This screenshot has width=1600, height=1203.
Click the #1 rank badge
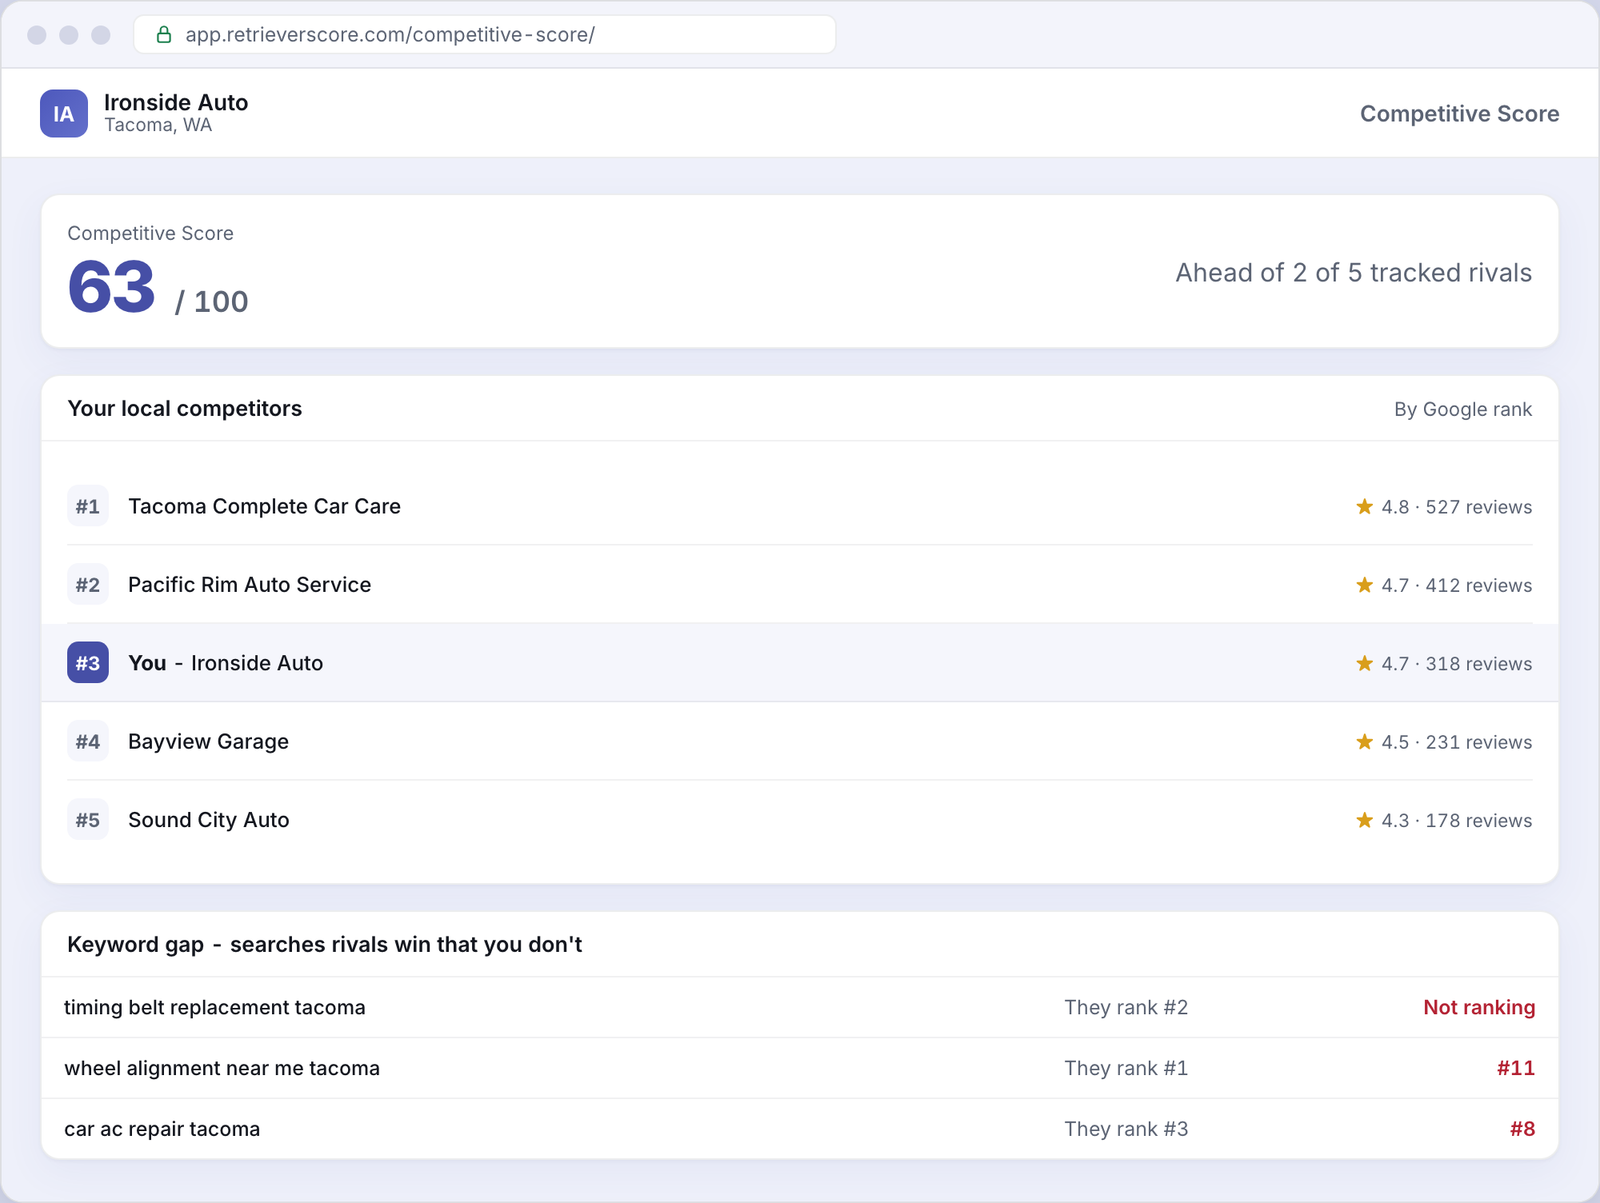88,506
